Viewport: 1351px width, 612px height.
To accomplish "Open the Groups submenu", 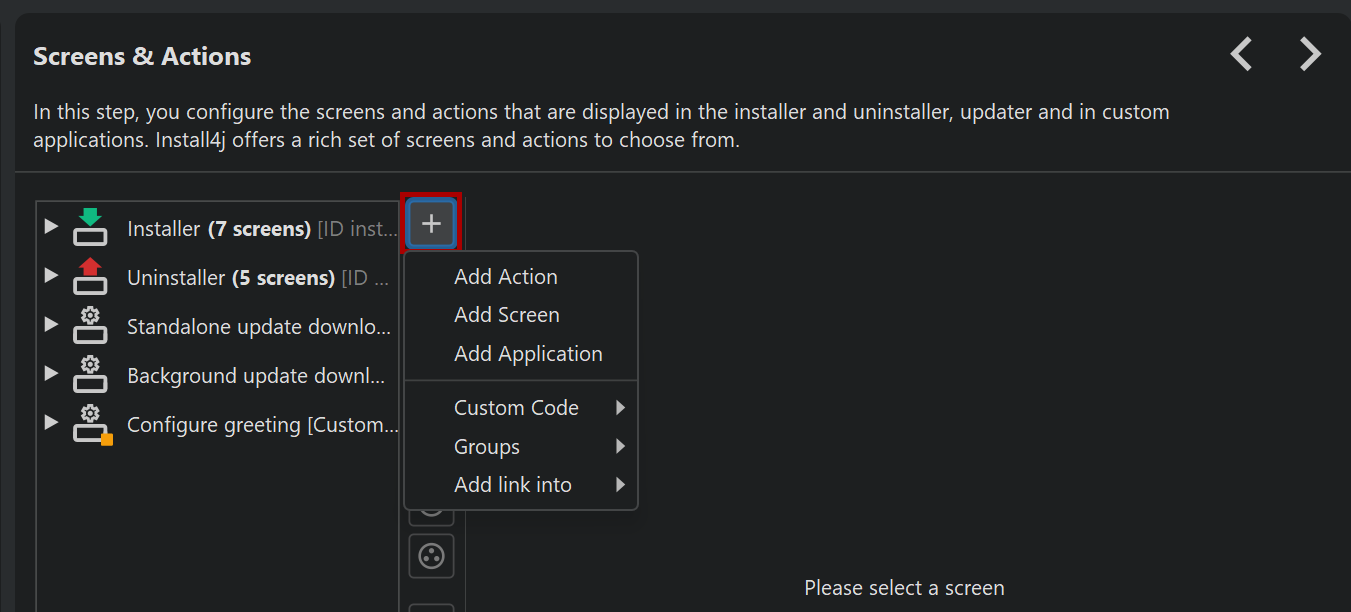I will [487, 447].
